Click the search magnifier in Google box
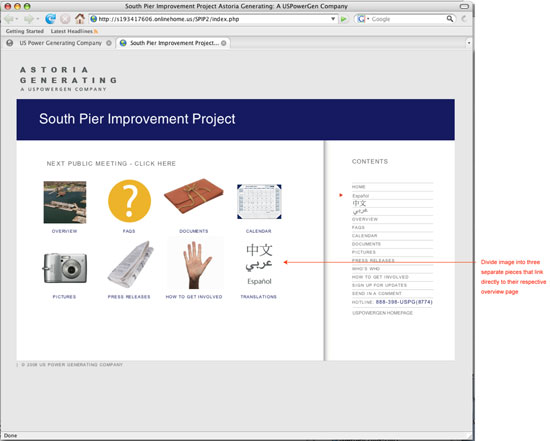The height and width of the screenshot is (441, 550). pyautogui.click(x=450, y=19)
